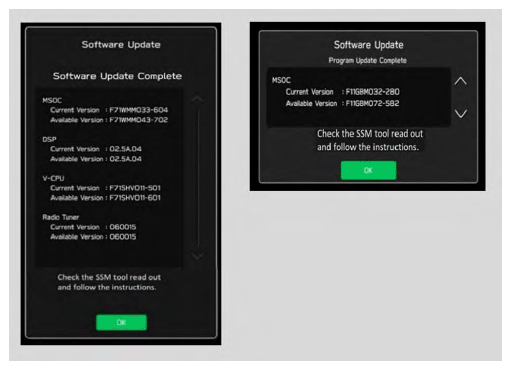511x370 pixels.
Task: Select Radio Tuner Current Version 060015 row
Action: pyautogui.click(x=93, y=227)
